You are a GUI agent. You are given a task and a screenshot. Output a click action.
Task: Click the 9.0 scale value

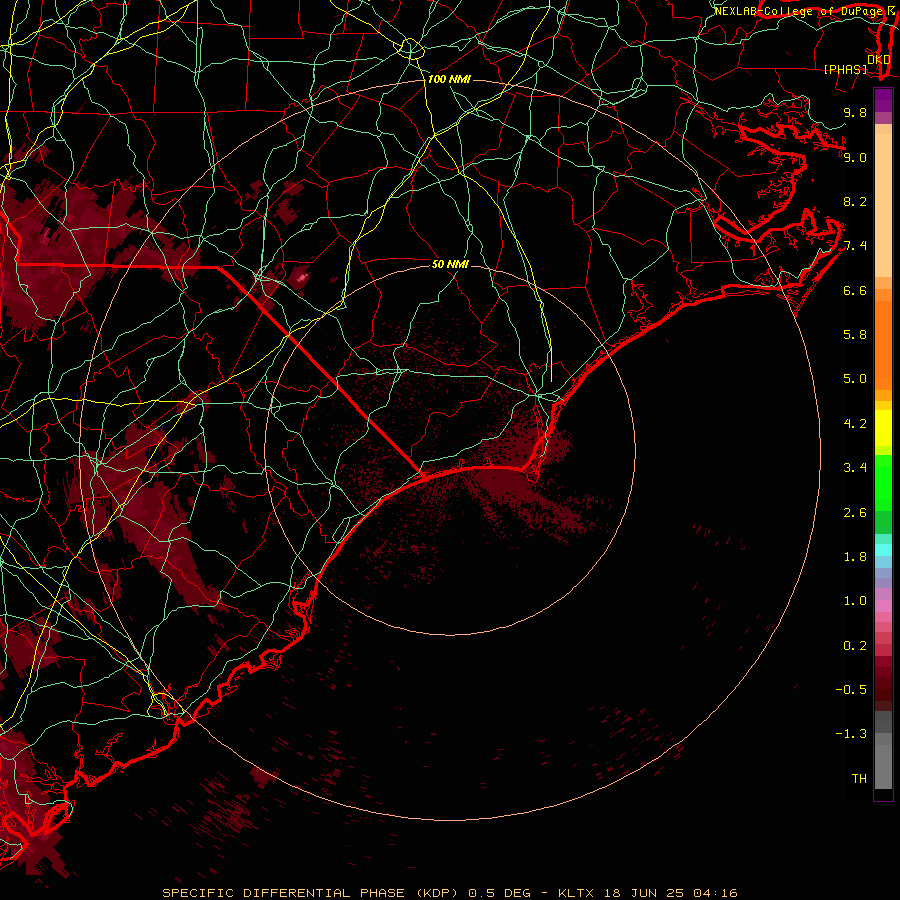855,157
